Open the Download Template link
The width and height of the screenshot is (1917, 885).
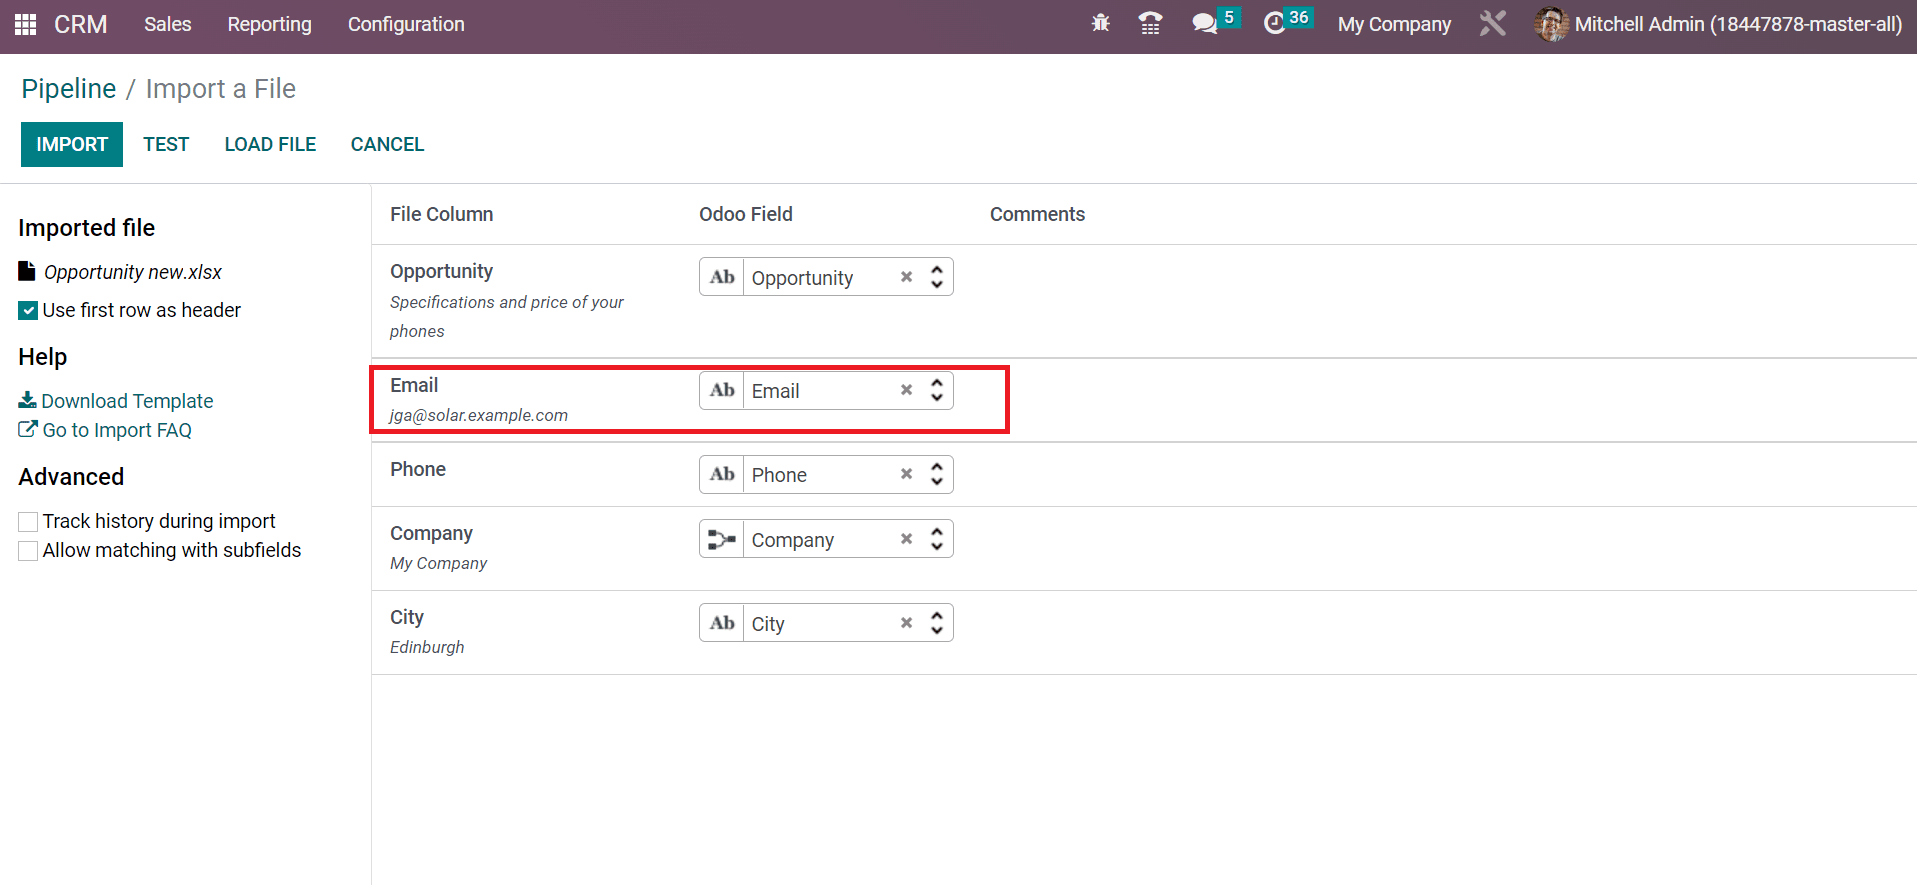point(127,400)
